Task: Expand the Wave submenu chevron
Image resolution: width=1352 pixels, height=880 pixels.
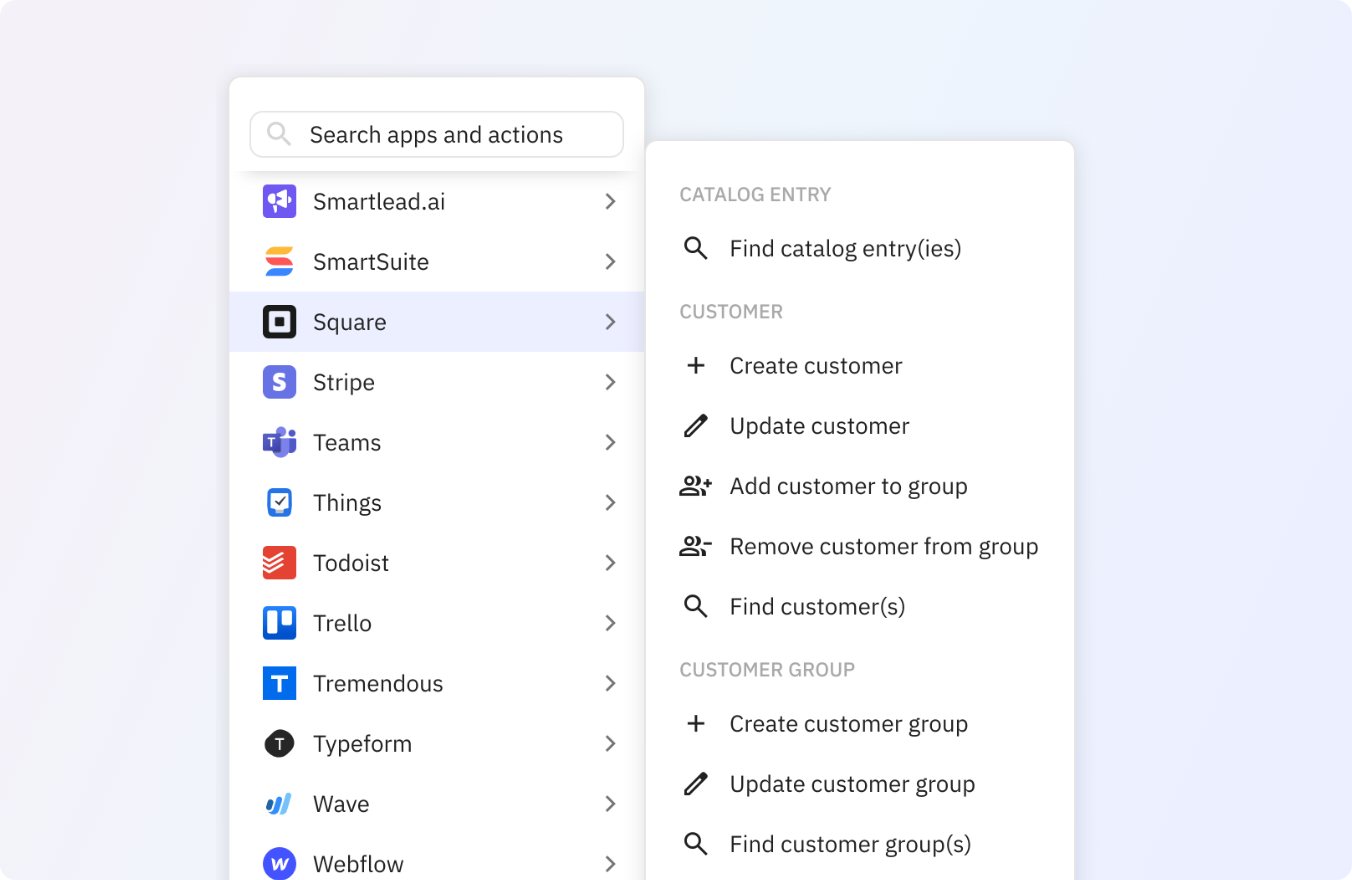Action: (610, 804)
